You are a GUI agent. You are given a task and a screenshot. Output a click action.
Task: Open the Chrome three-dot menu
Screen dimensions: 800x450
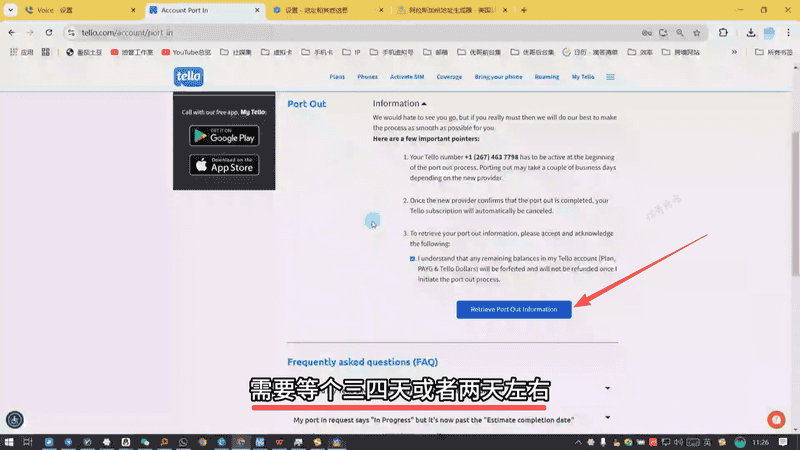click(788, 33)
